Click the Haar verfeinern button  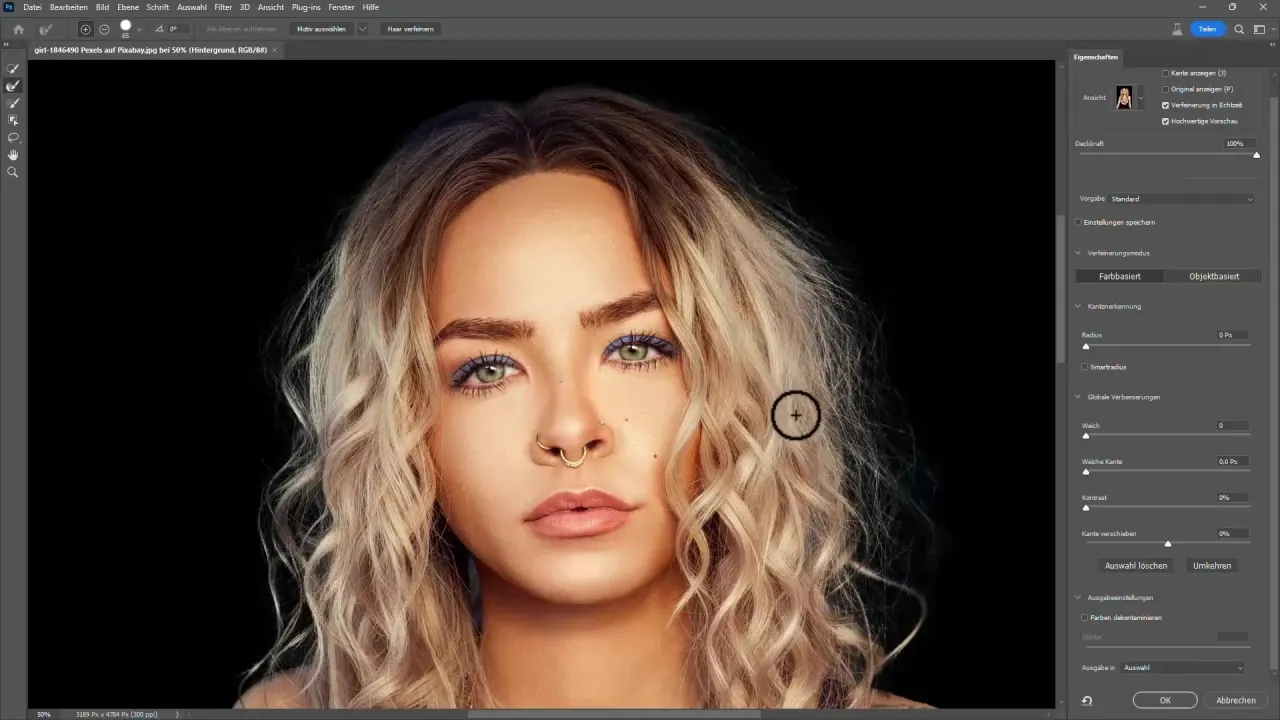tap(409, 29)
